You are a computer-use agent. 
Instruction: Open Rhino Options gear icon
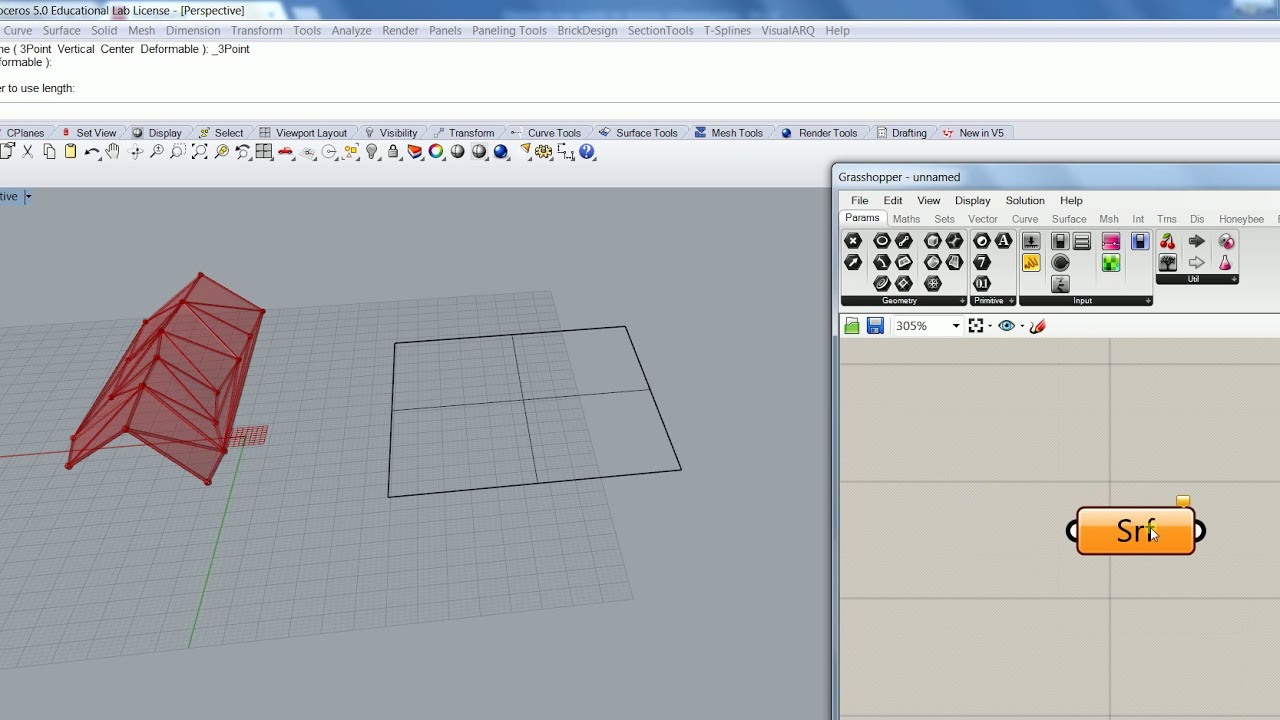click(544, 152)
